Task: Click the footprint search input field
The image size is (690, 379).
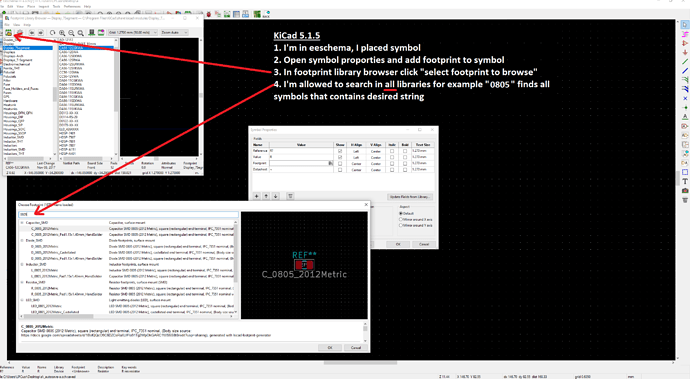Action: [128, 214]
